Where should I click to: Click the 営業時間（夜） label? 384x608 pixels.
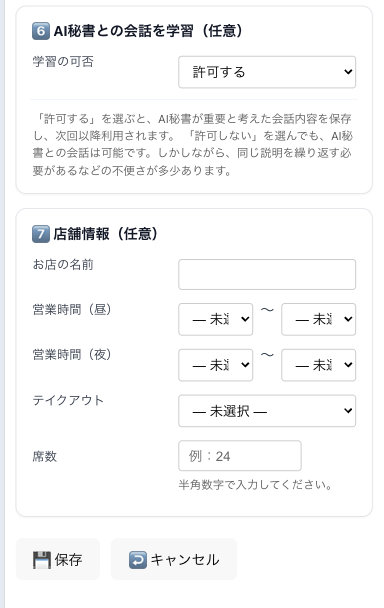click(72, 355)
